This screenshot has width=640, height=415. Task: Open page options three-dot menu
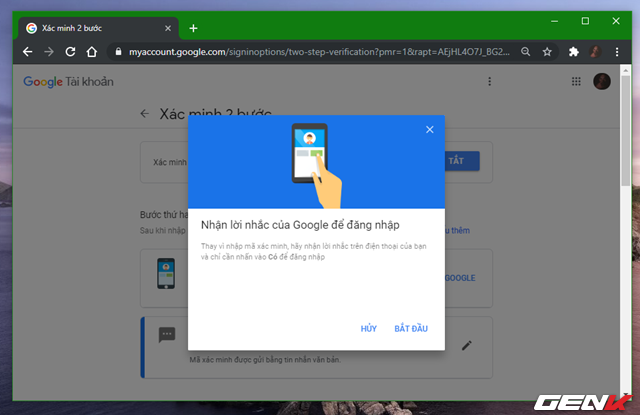(489, 82)
